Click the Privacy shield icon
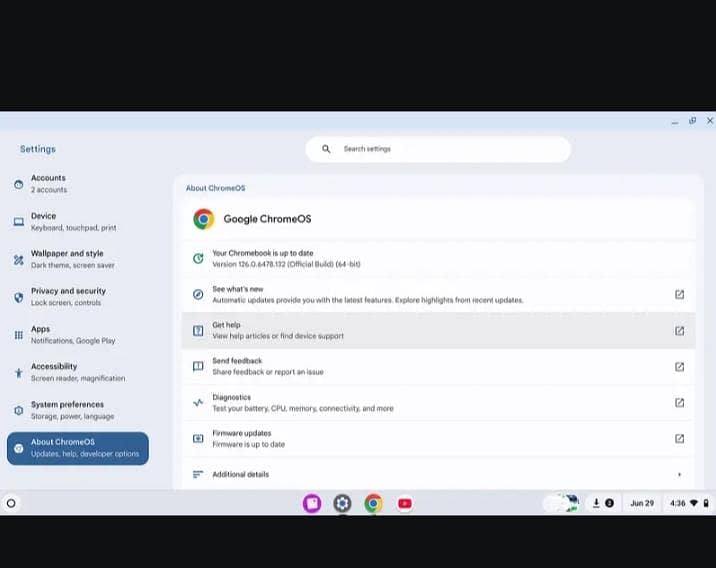716x568 pixels. coord(18,297)
